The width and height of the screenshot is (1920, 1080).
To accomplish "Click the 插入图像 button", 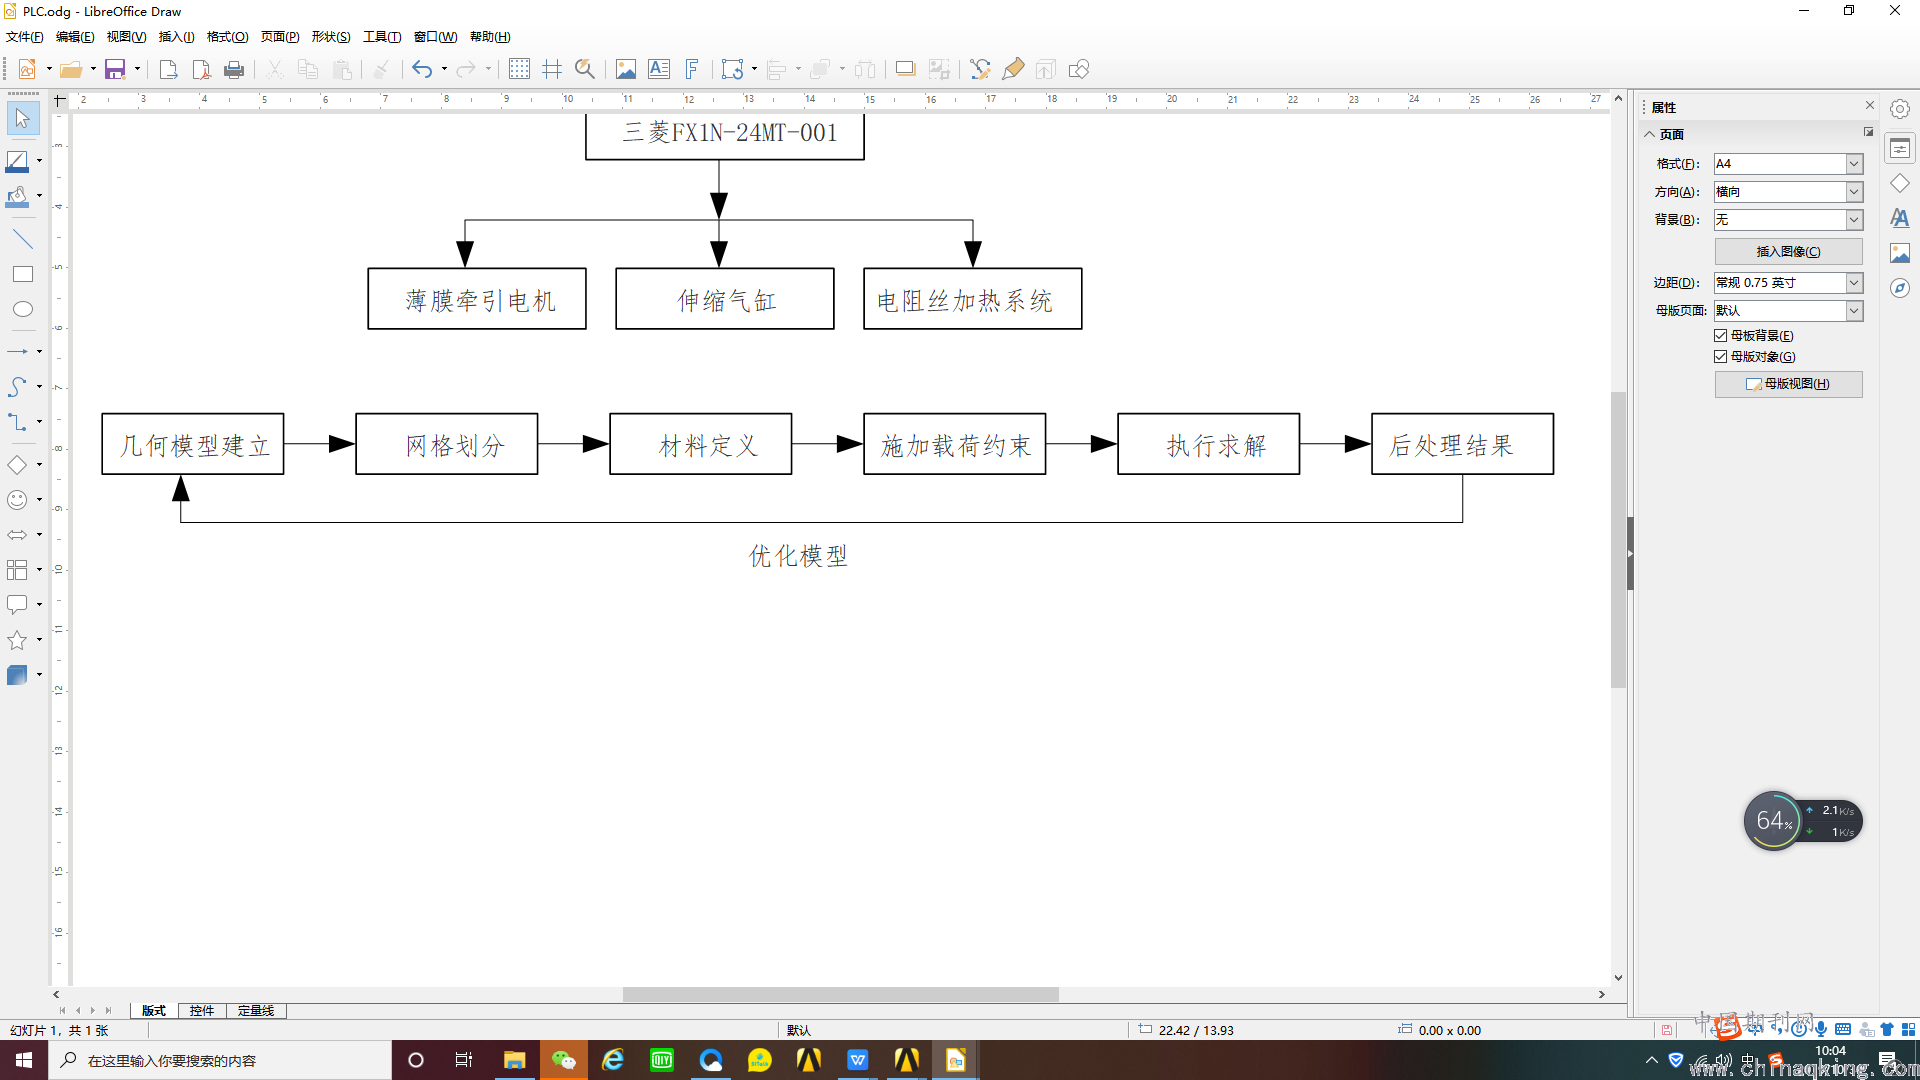I will pyautogui.click(x=1788, y=251).
